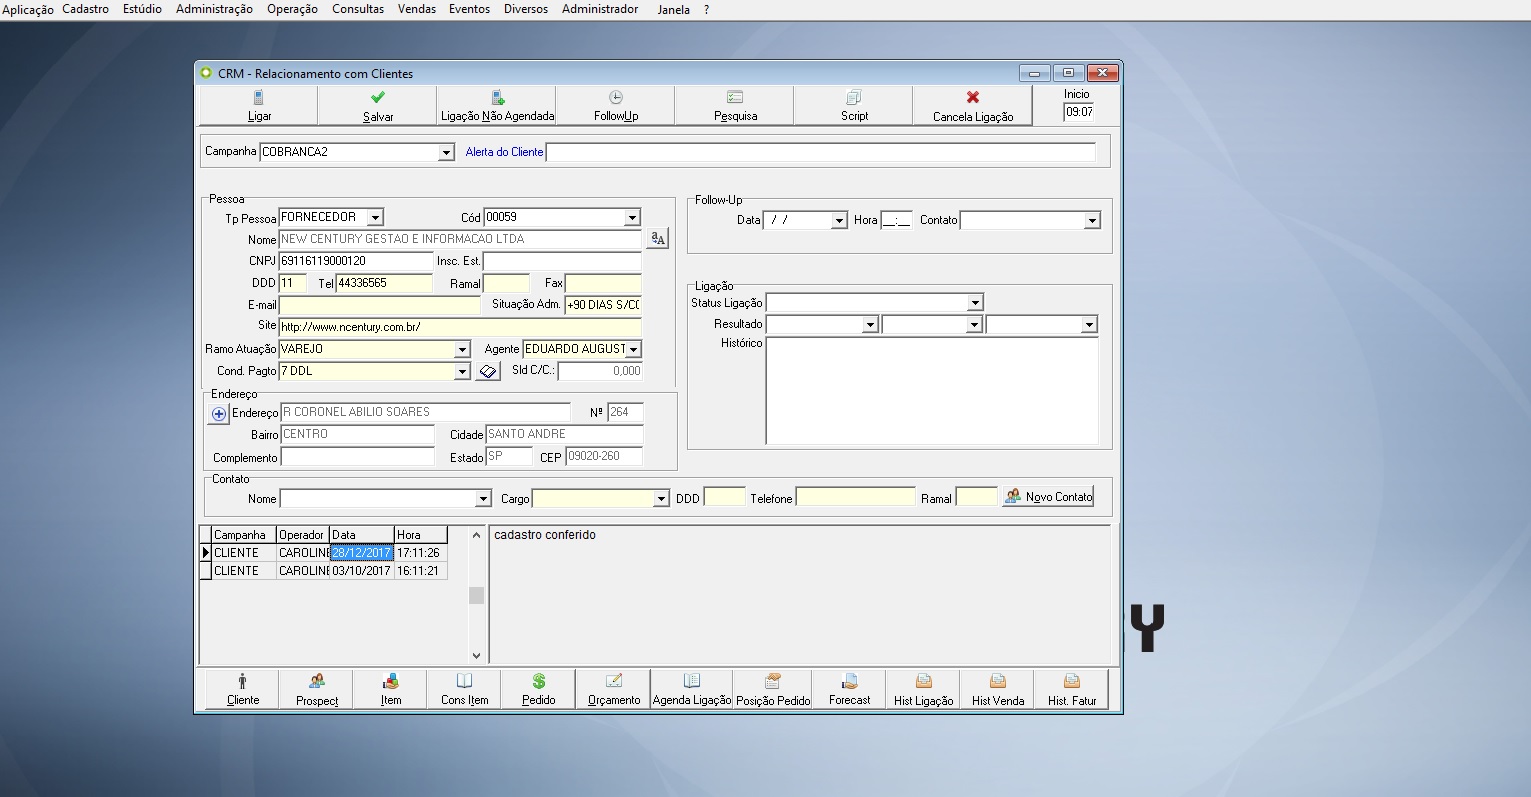The height and width of the screenshot is (797, 1531).
Task: Open Pesquisa from the toolbar
Action: tap(735, 105)
